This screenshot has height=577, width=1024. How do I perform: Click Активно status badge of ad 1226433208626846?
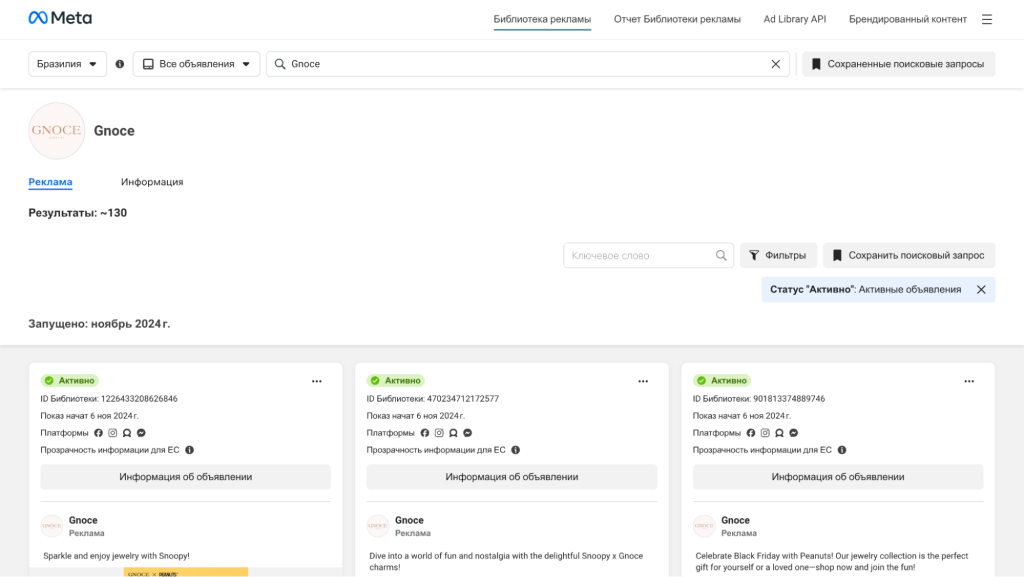(x=69, y=381)
